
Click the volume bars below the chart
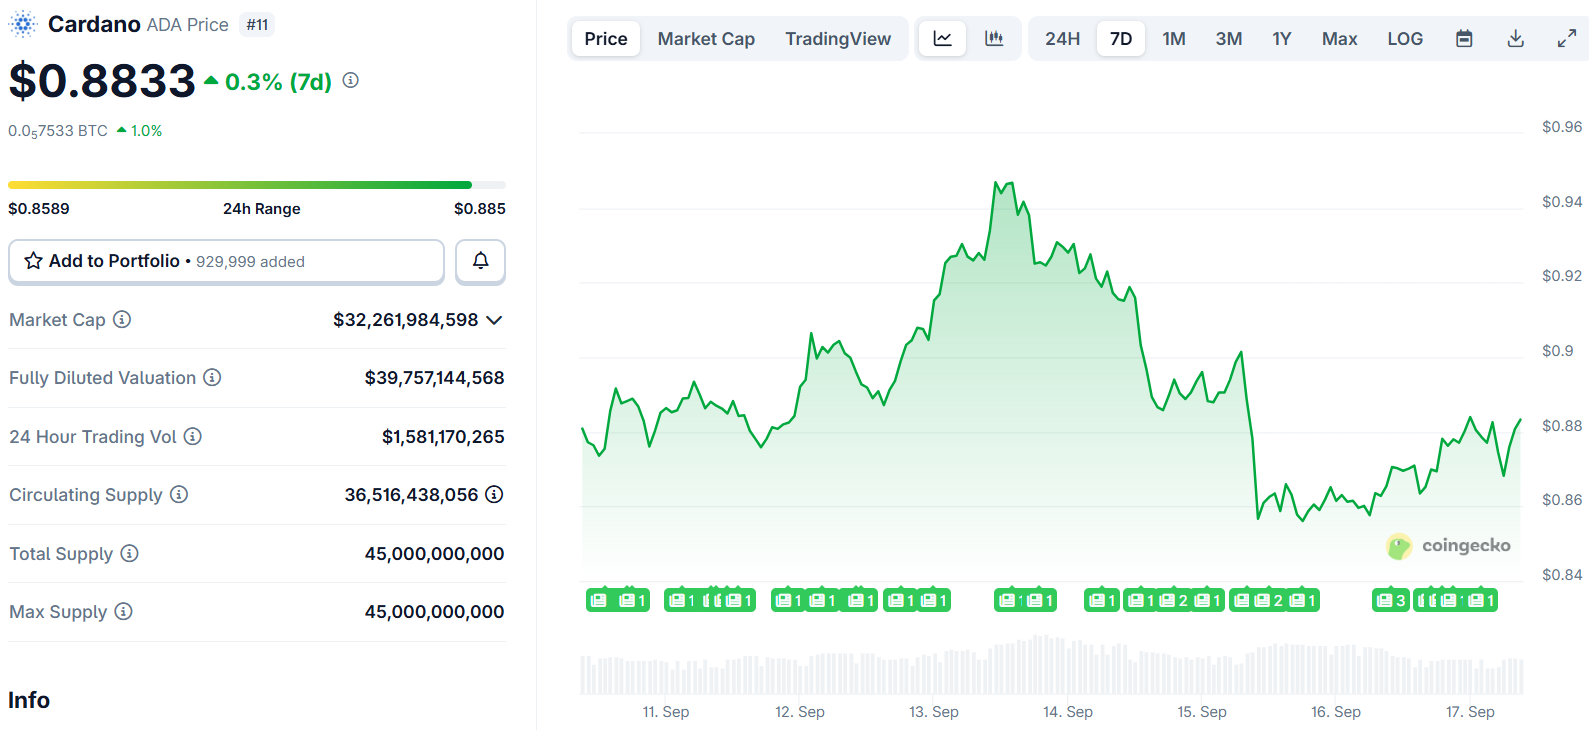tap(1052, 666)
